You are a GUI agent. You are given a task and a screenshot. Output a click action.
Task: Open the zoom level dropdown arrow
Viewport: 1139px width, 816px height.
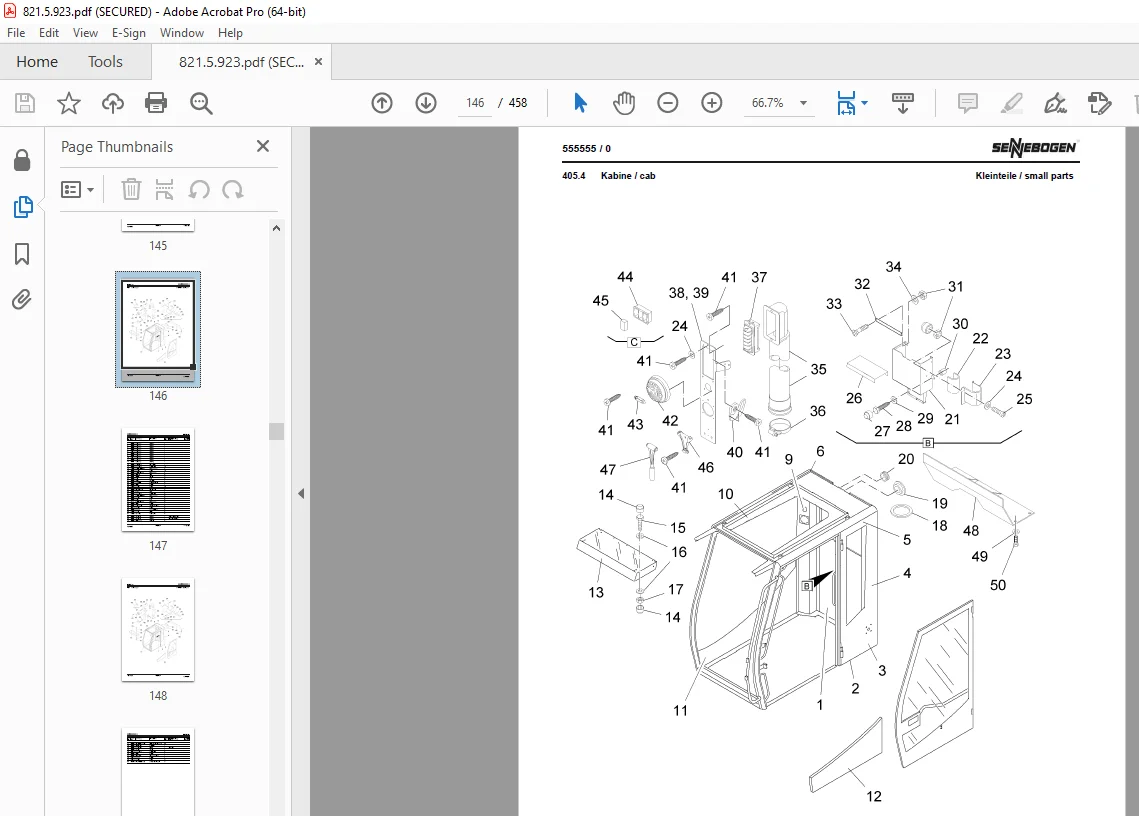pos(803,103)
